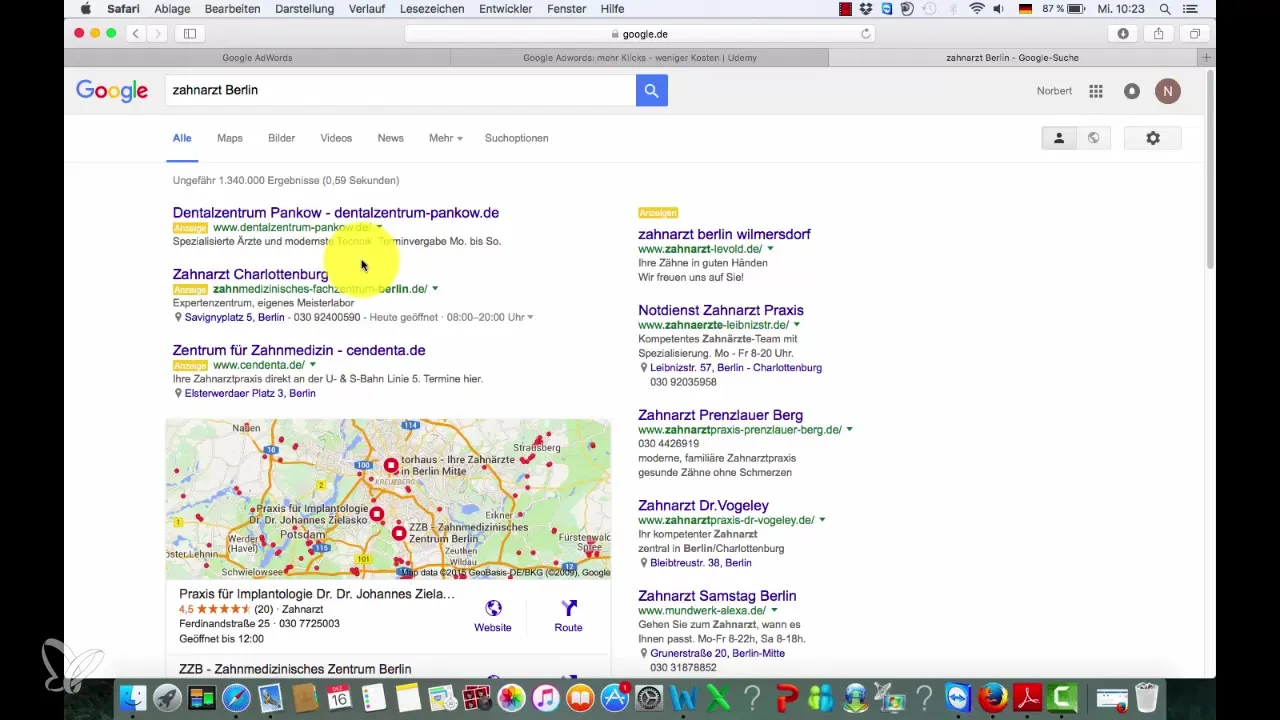
Task: Reload the page with the refresh icon
Action: point(866,33)
